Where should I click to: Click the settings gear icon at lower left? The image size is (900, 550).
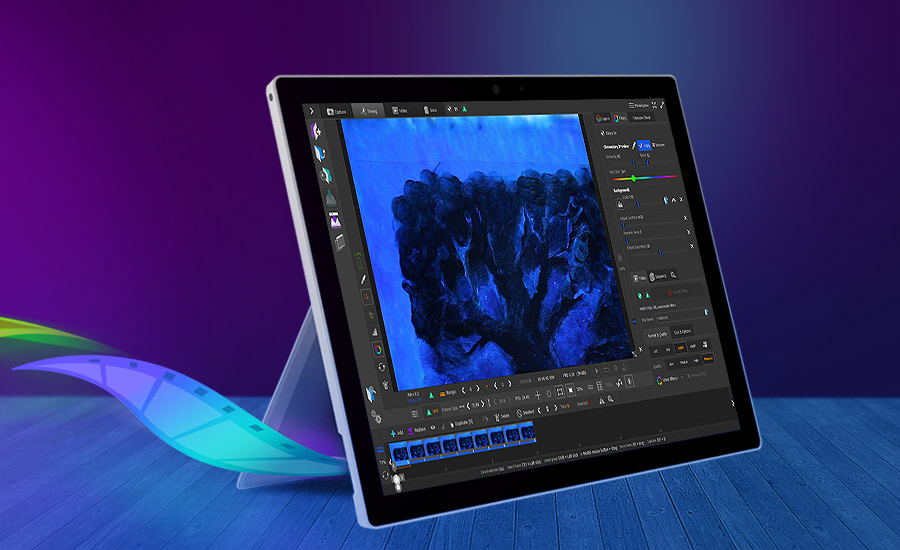[375, 416]
